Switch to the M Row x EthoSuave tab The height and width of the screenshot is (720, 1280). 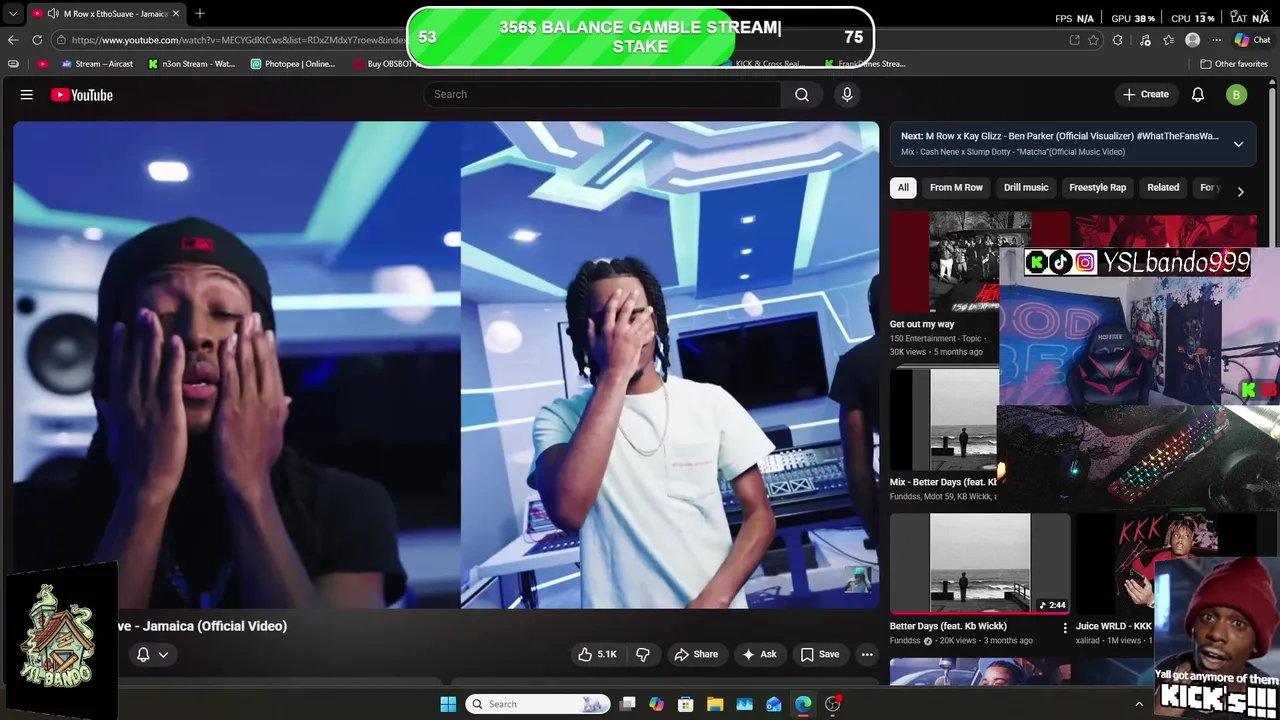coord(108,14)
